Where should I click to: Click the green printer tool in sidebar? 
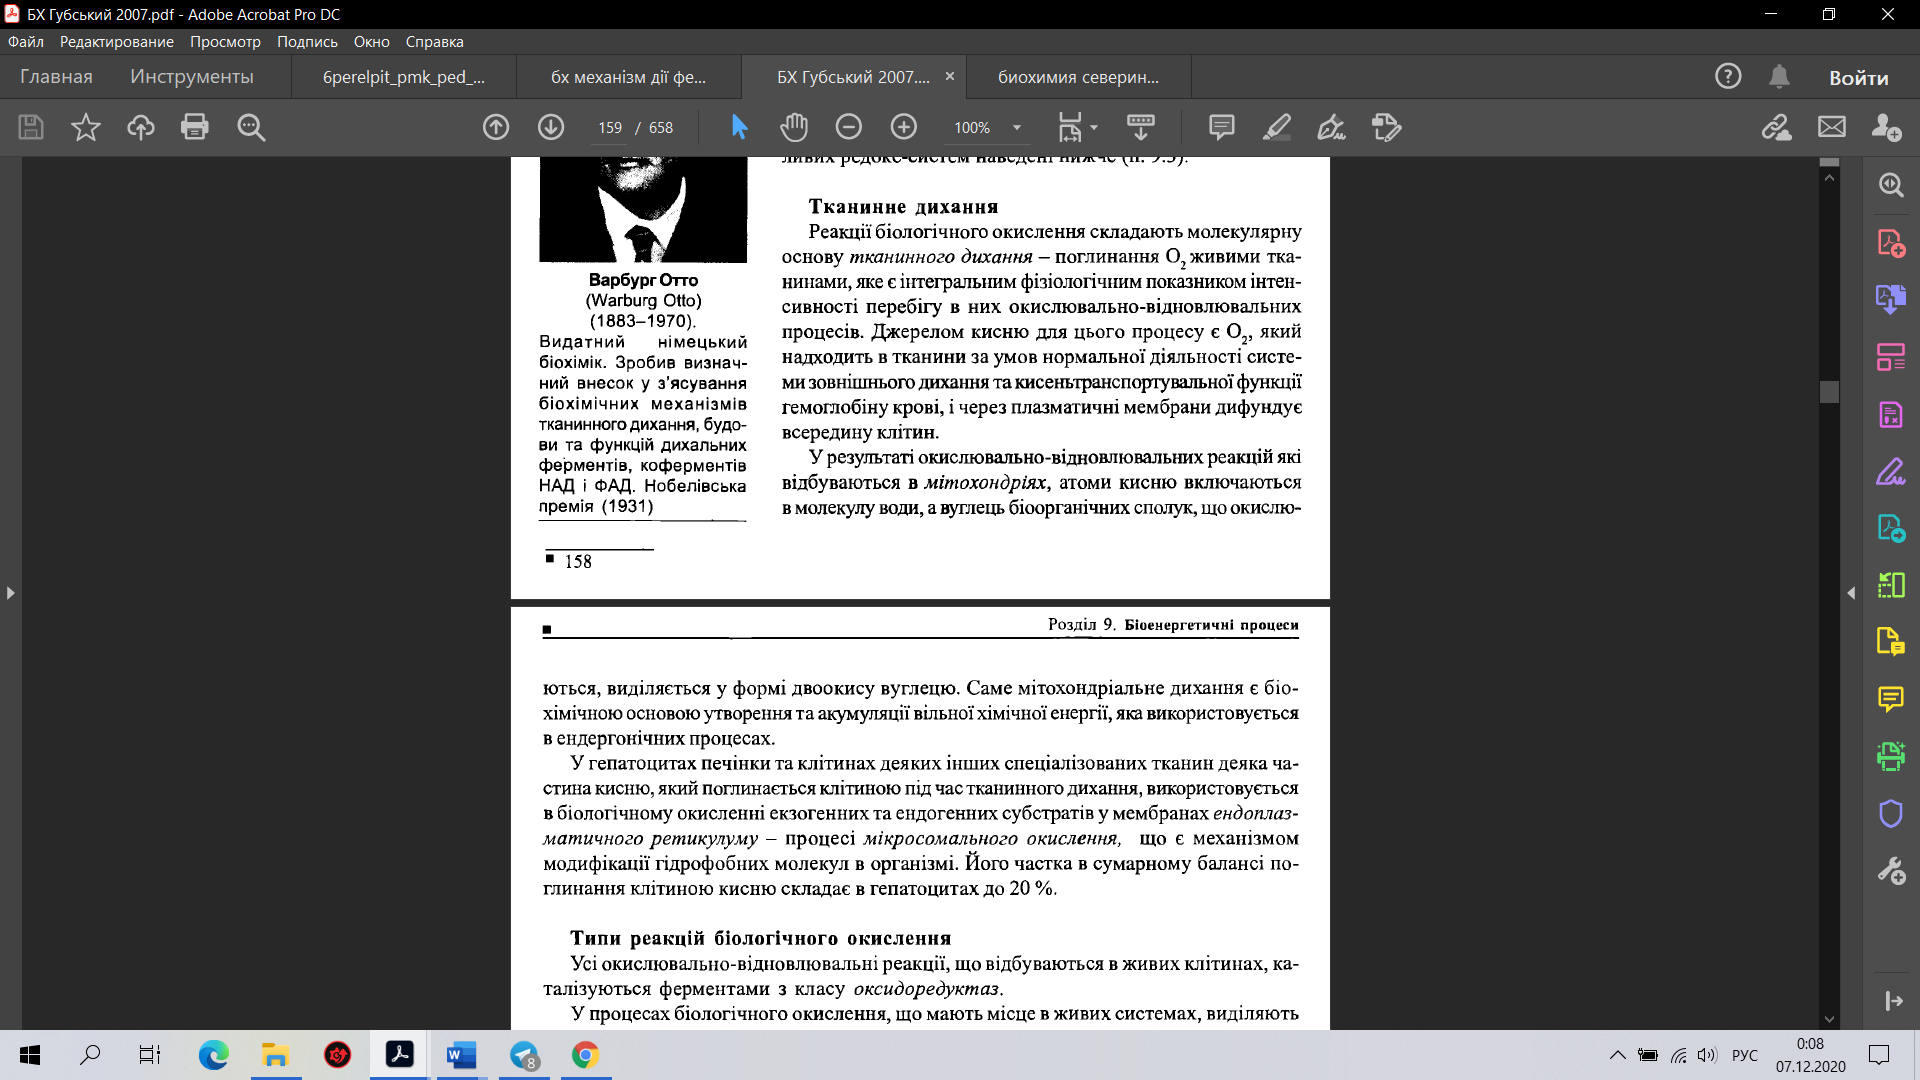[1891, 756]
